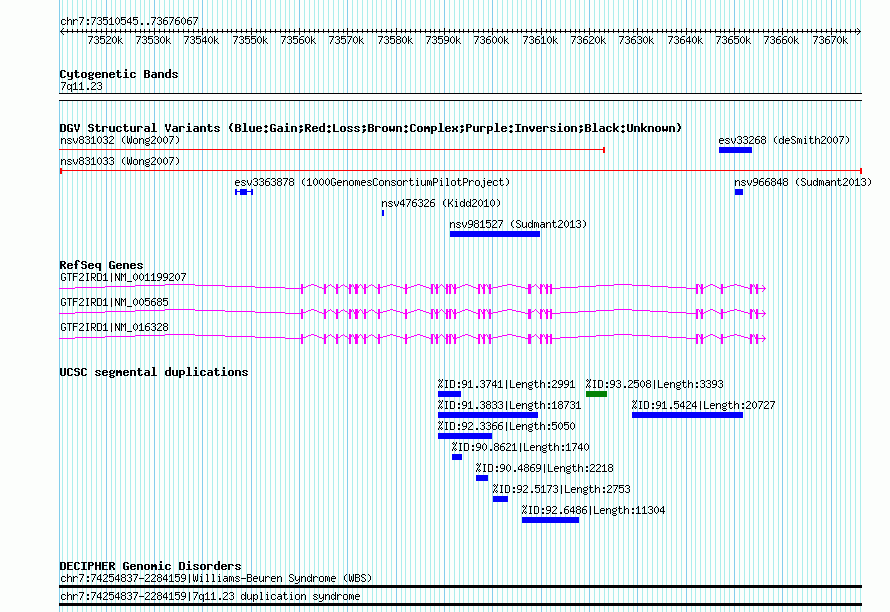Select %ID:90.8621|Length:1740 label

pos(520,447)
